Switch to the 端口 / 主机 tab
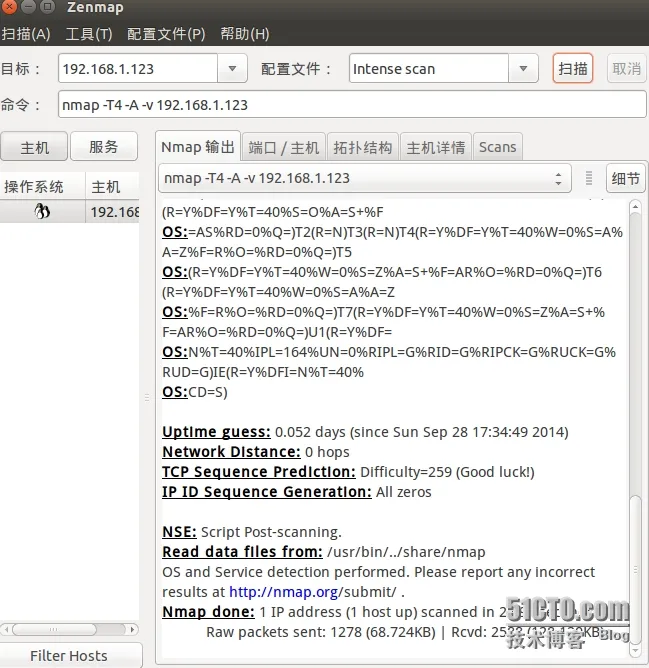This screenshot has width=649, height=668. click(x=283, y=147)
